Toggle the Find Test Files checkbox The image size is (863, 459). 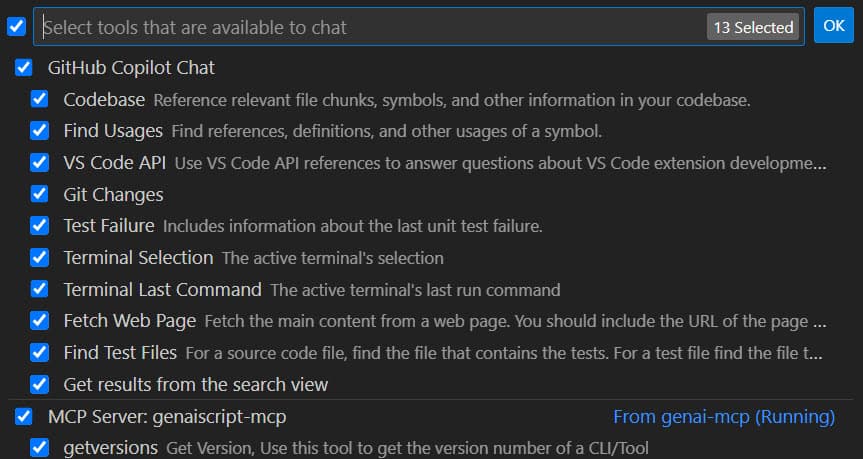pos(39,352)
